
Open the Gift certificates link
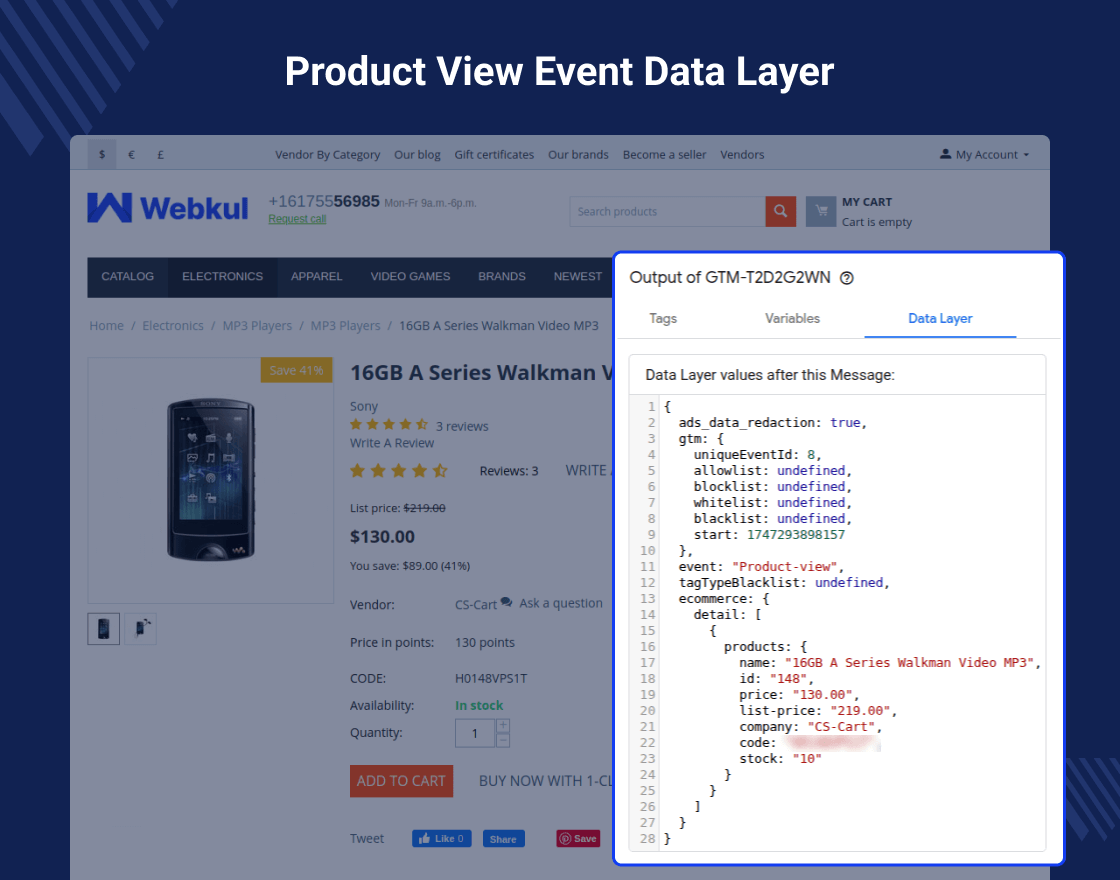494,154
